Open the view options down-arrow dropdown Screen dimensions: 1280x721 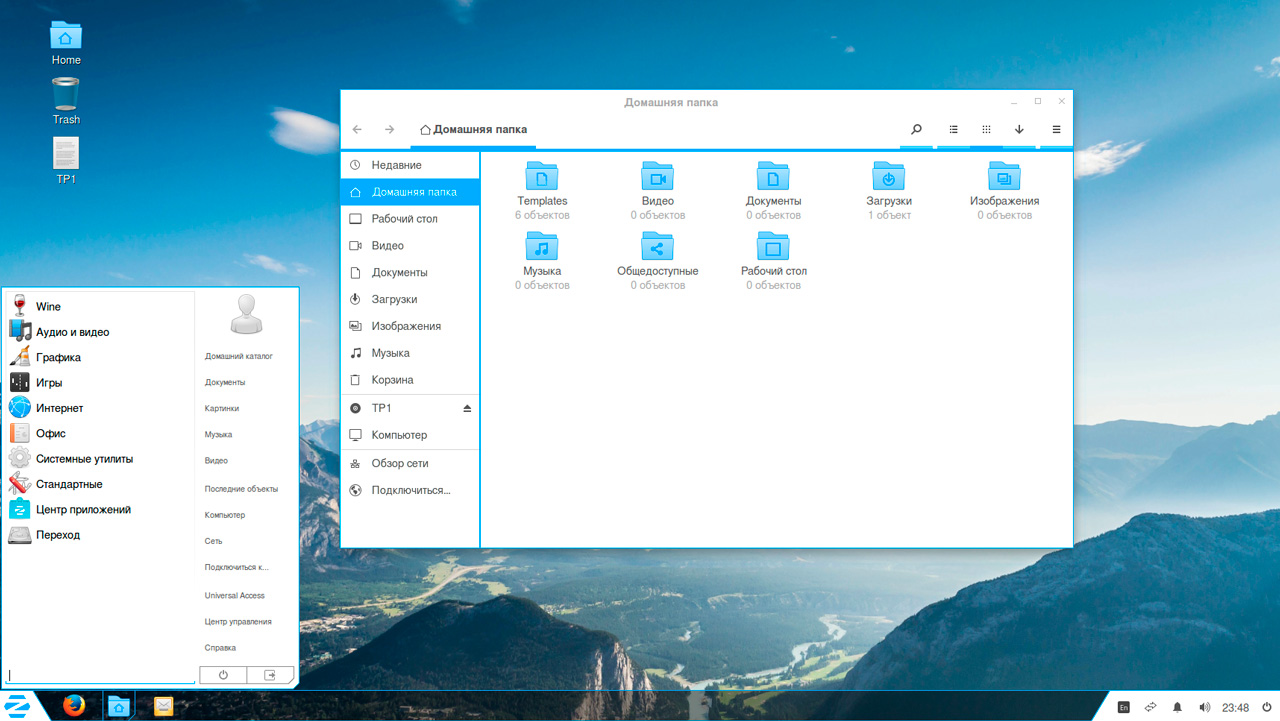(x=1019, y=129)
